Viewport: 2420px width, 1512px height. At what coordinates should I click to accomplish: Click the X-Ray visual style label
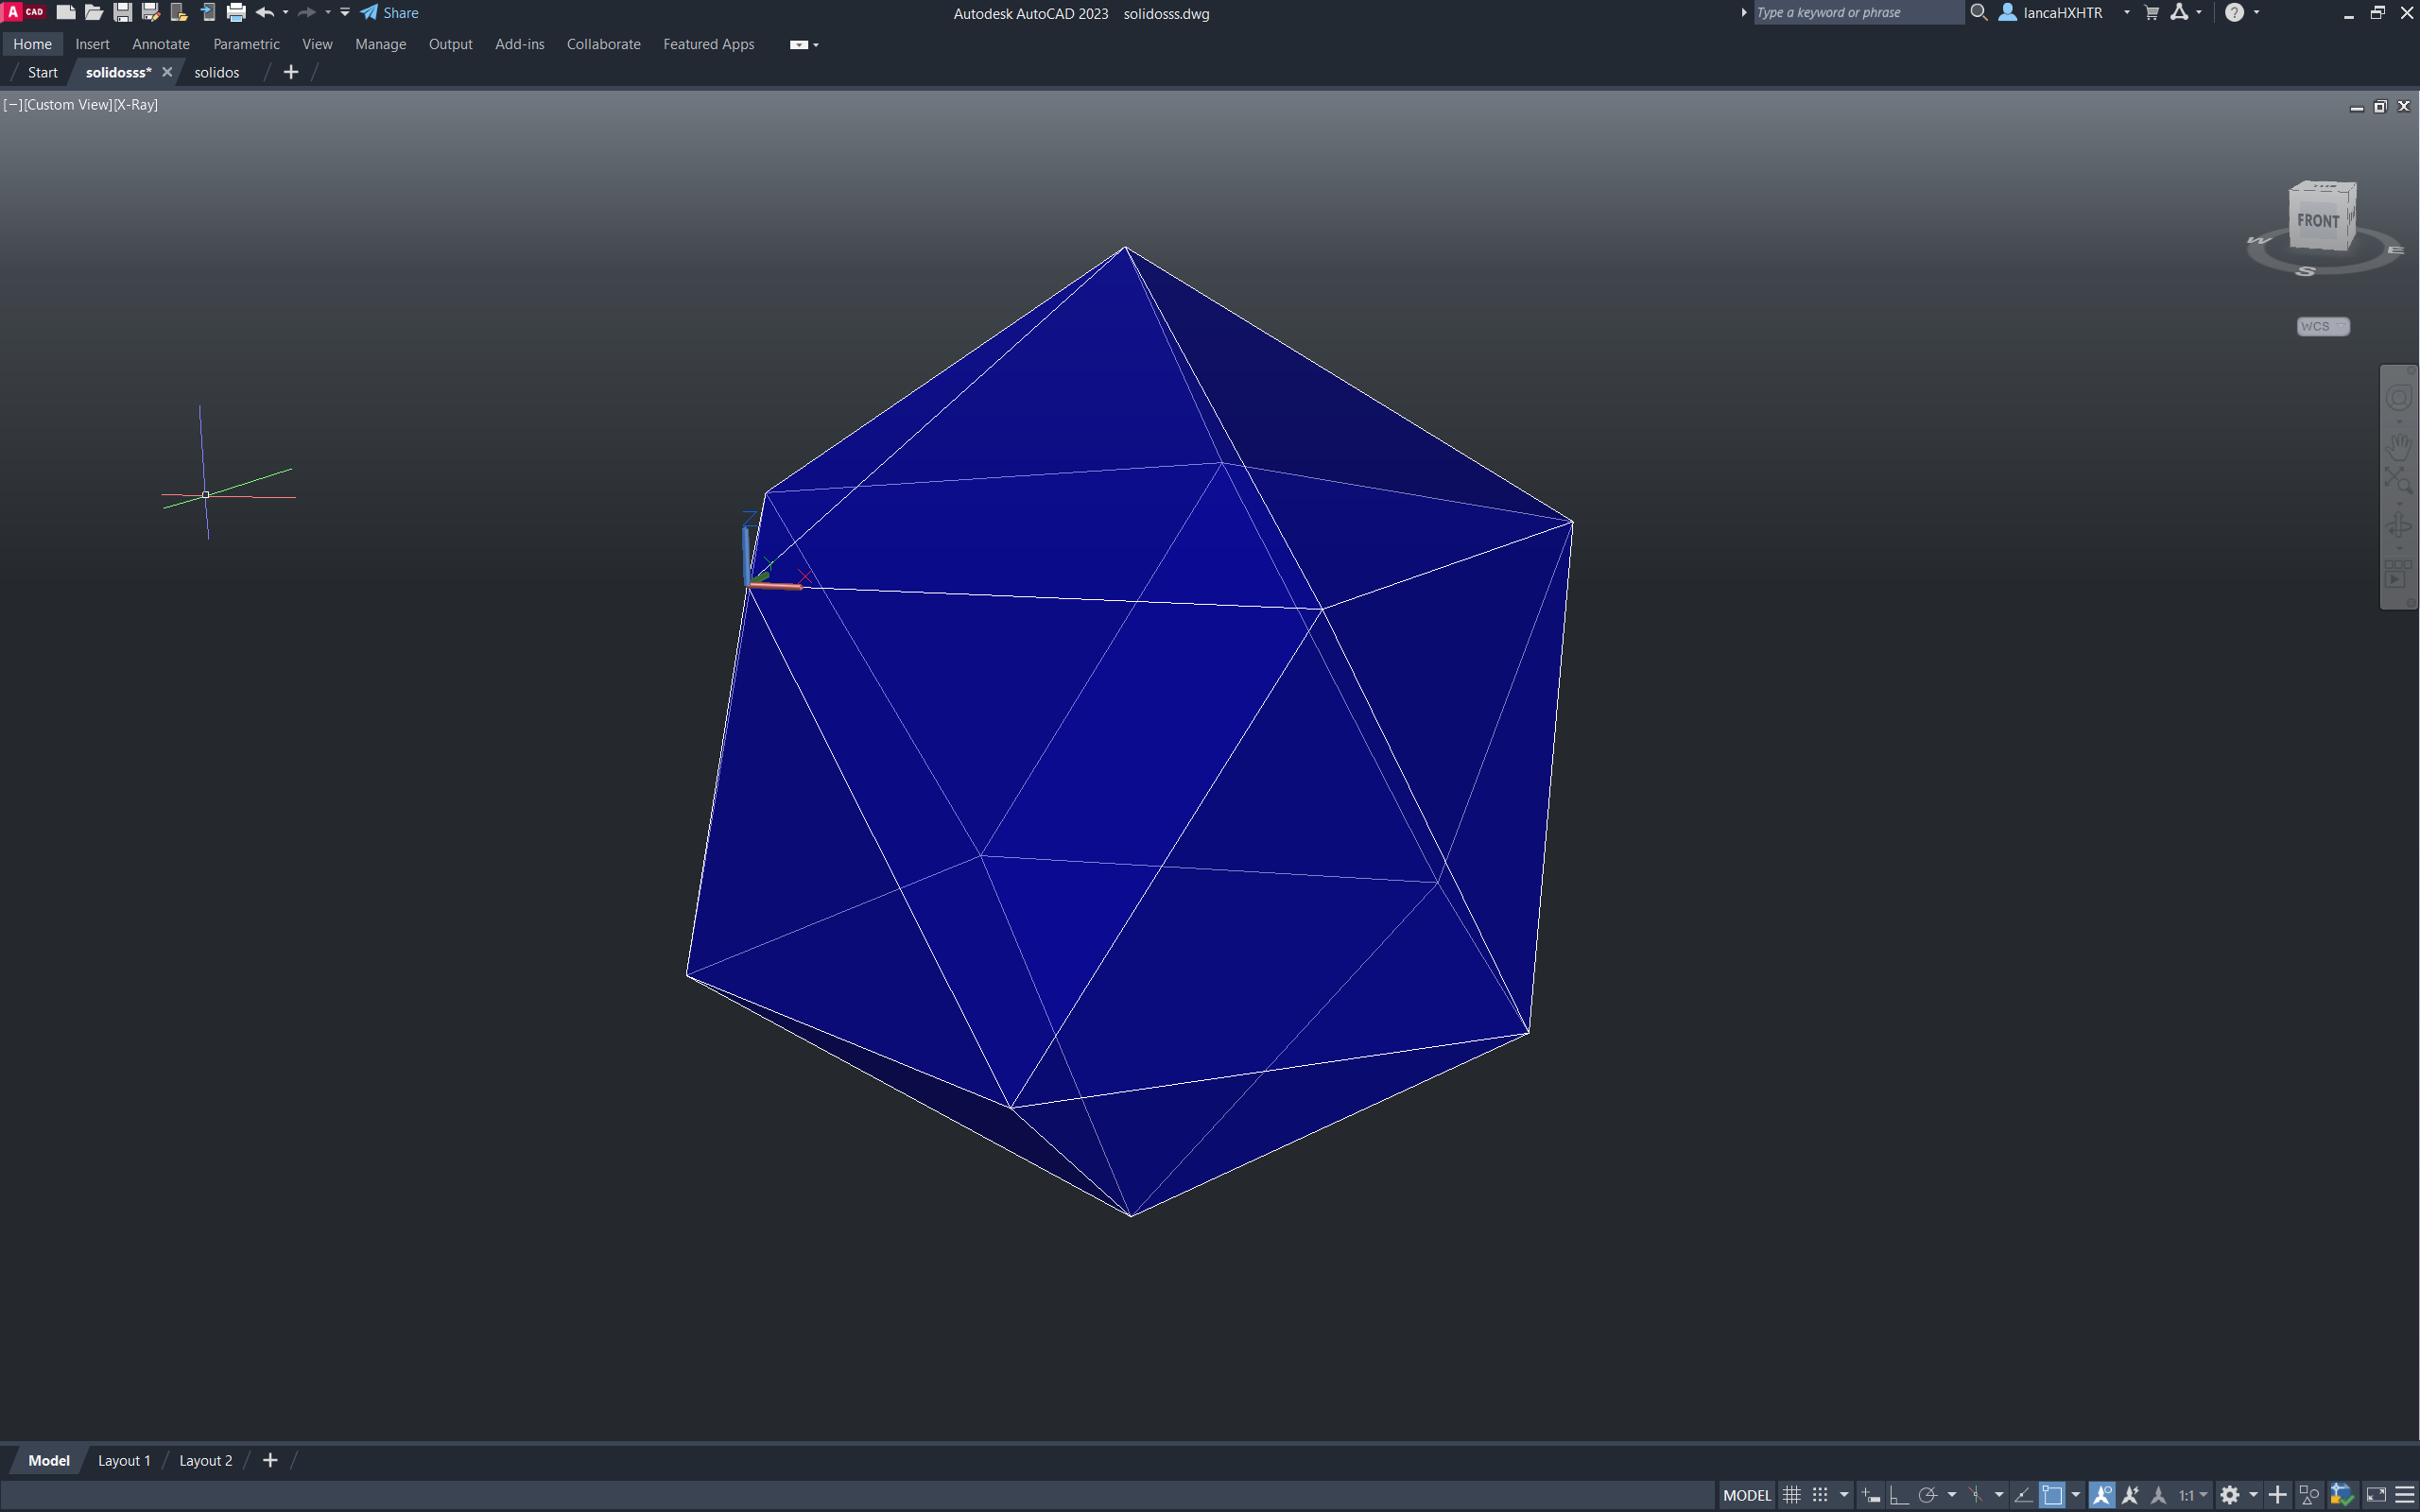pyautogui.click(x=136, y=104)
